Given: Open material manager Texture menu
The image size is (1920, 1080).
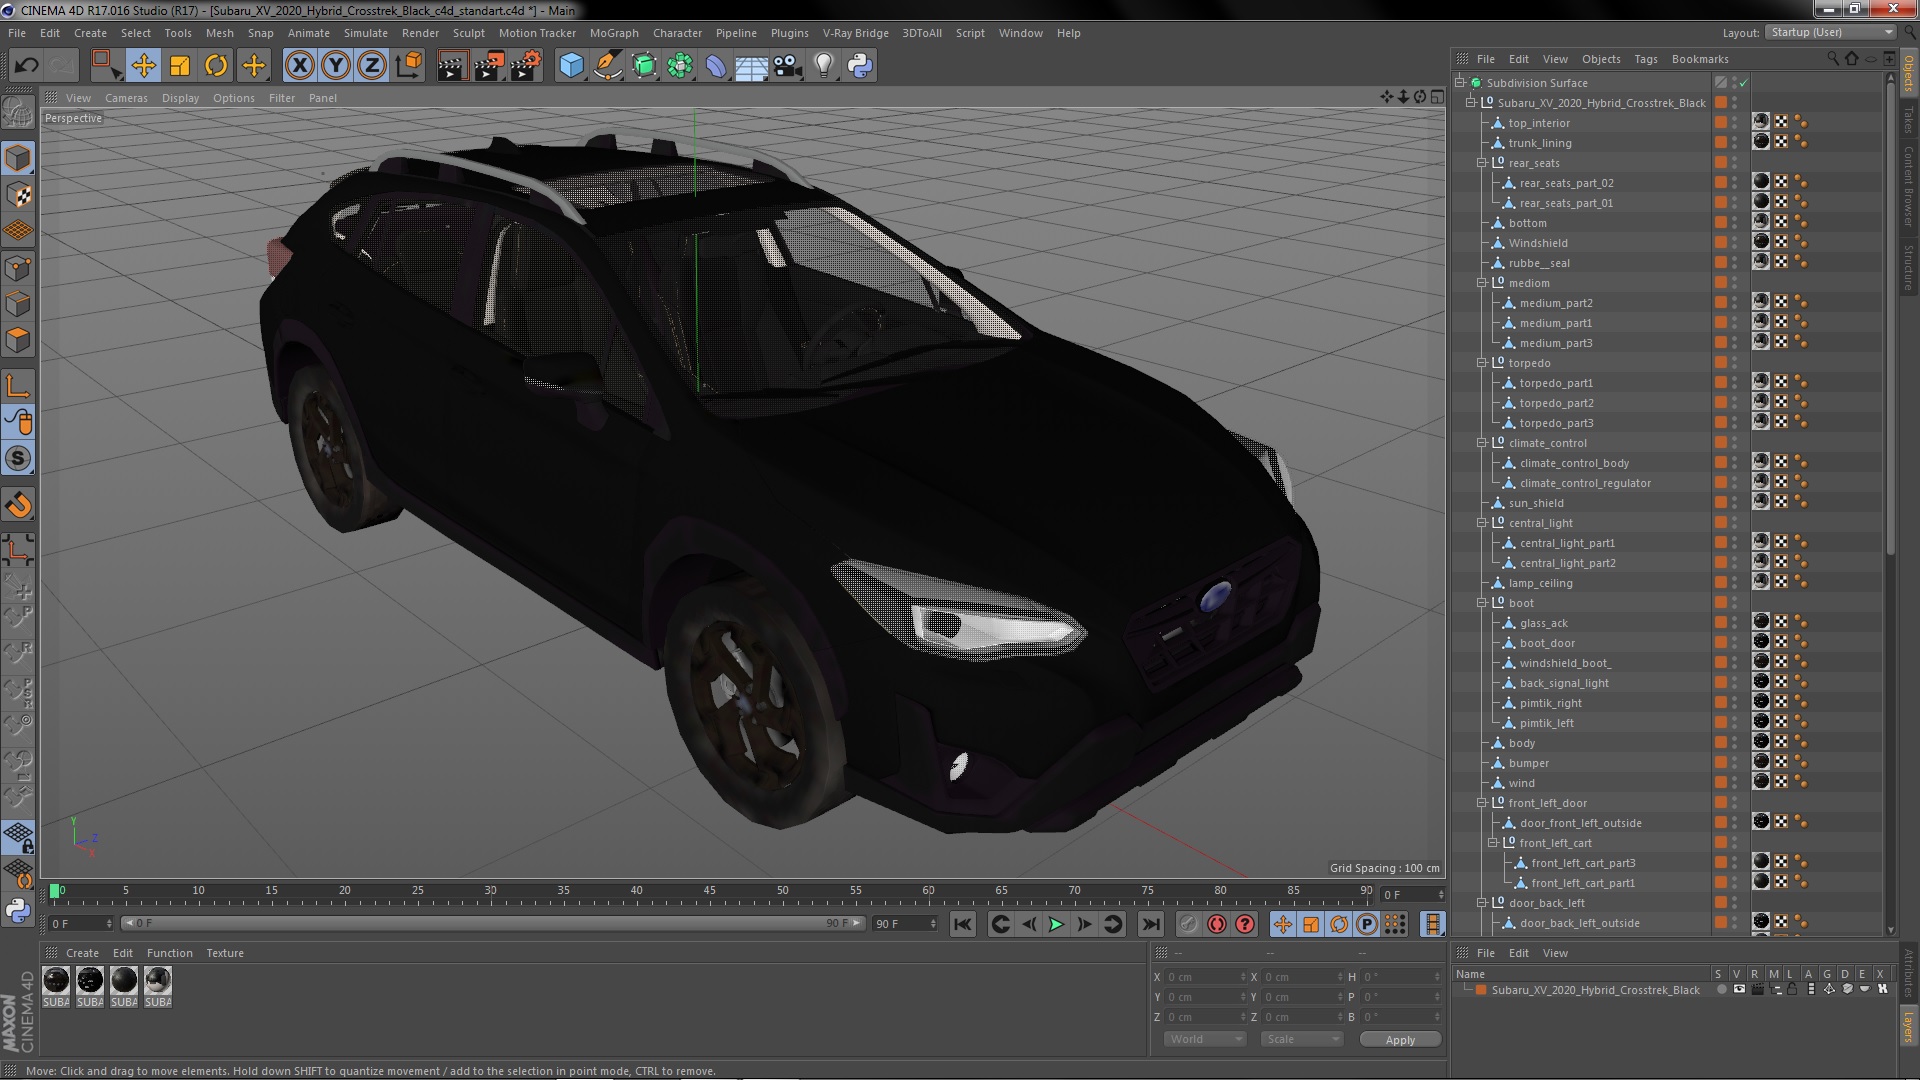Looking at the screenshot, I should point(224,953).
